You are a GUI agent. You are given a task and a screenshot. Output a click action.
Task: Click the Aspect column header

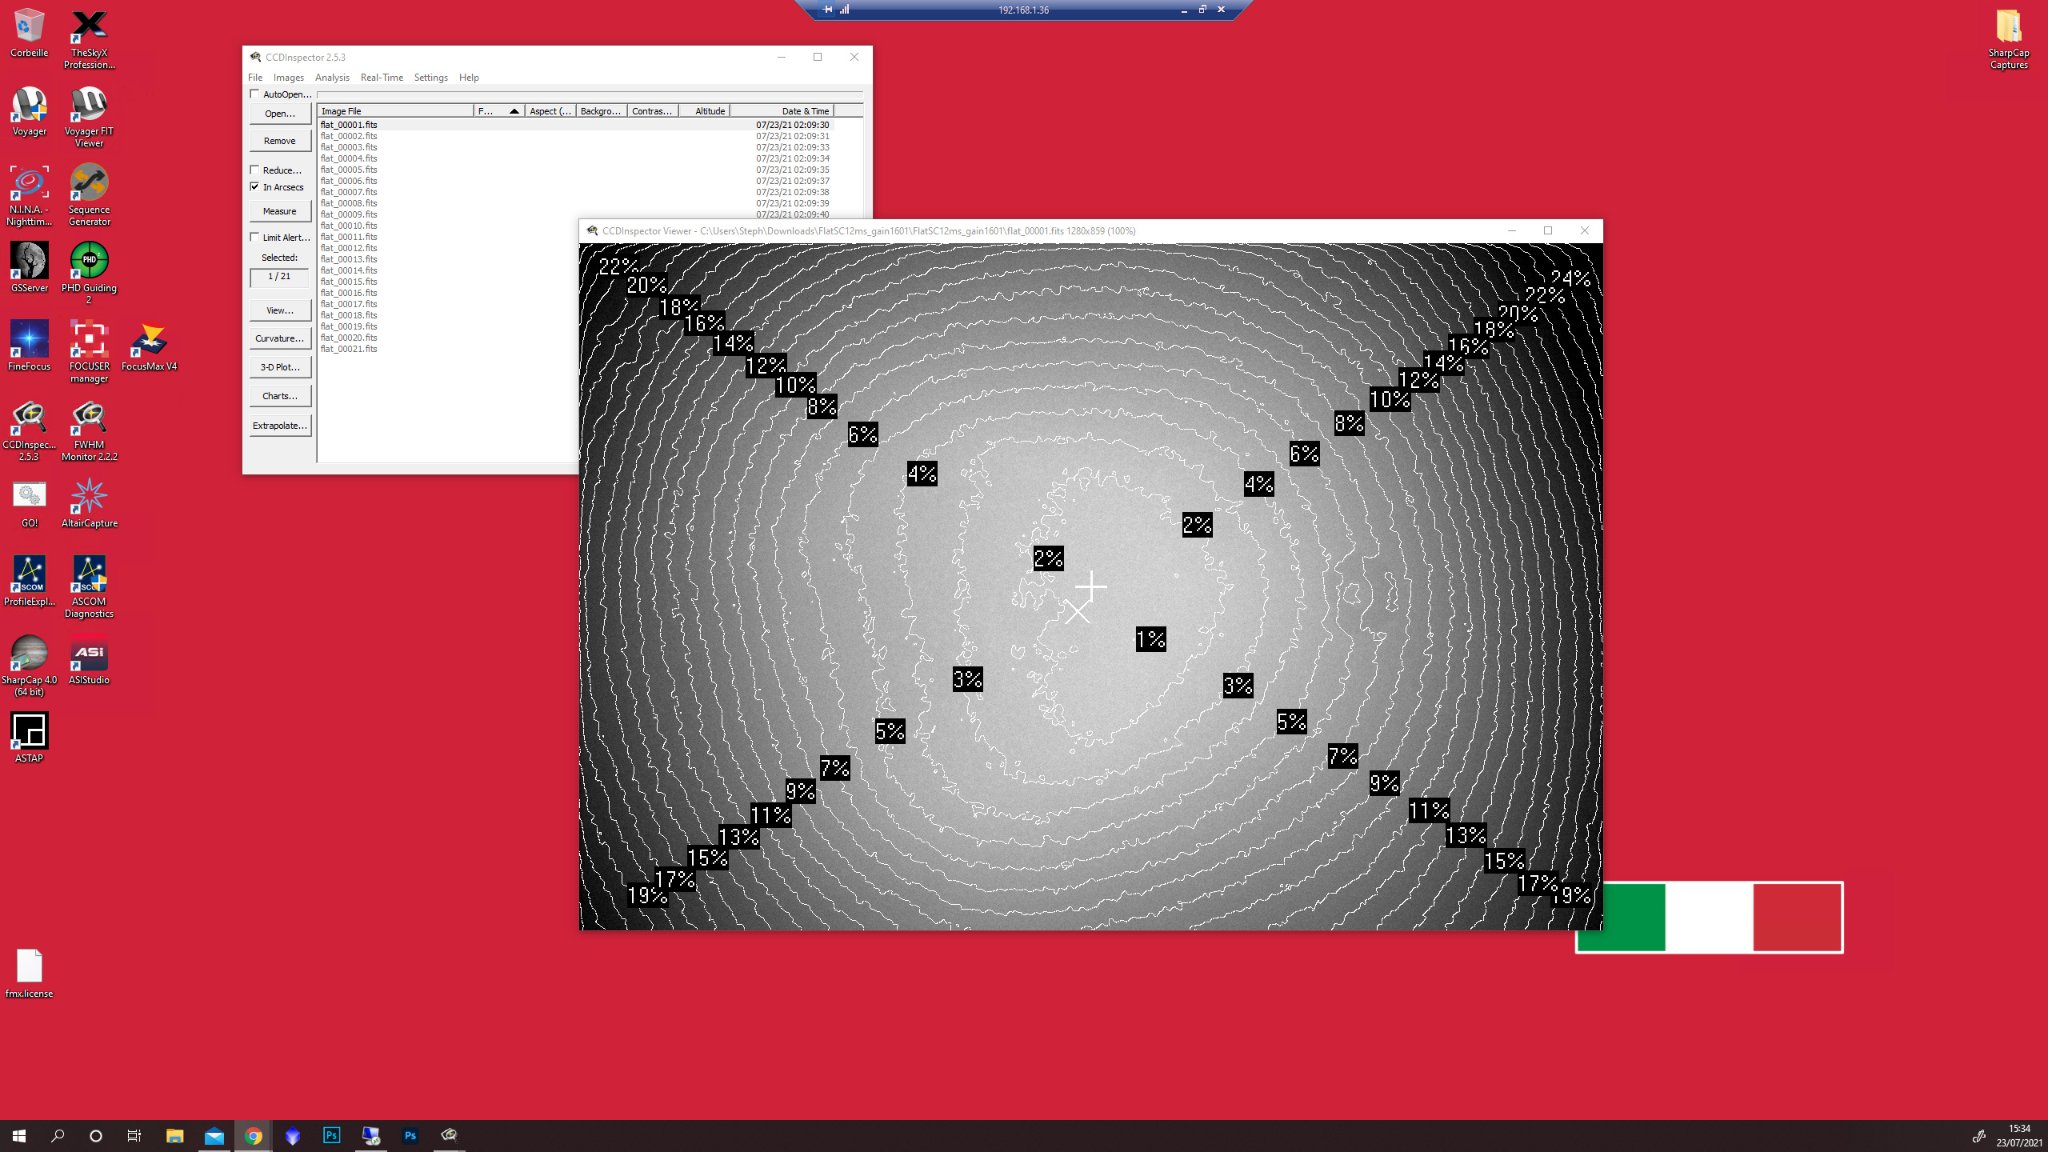pos(551,111)
